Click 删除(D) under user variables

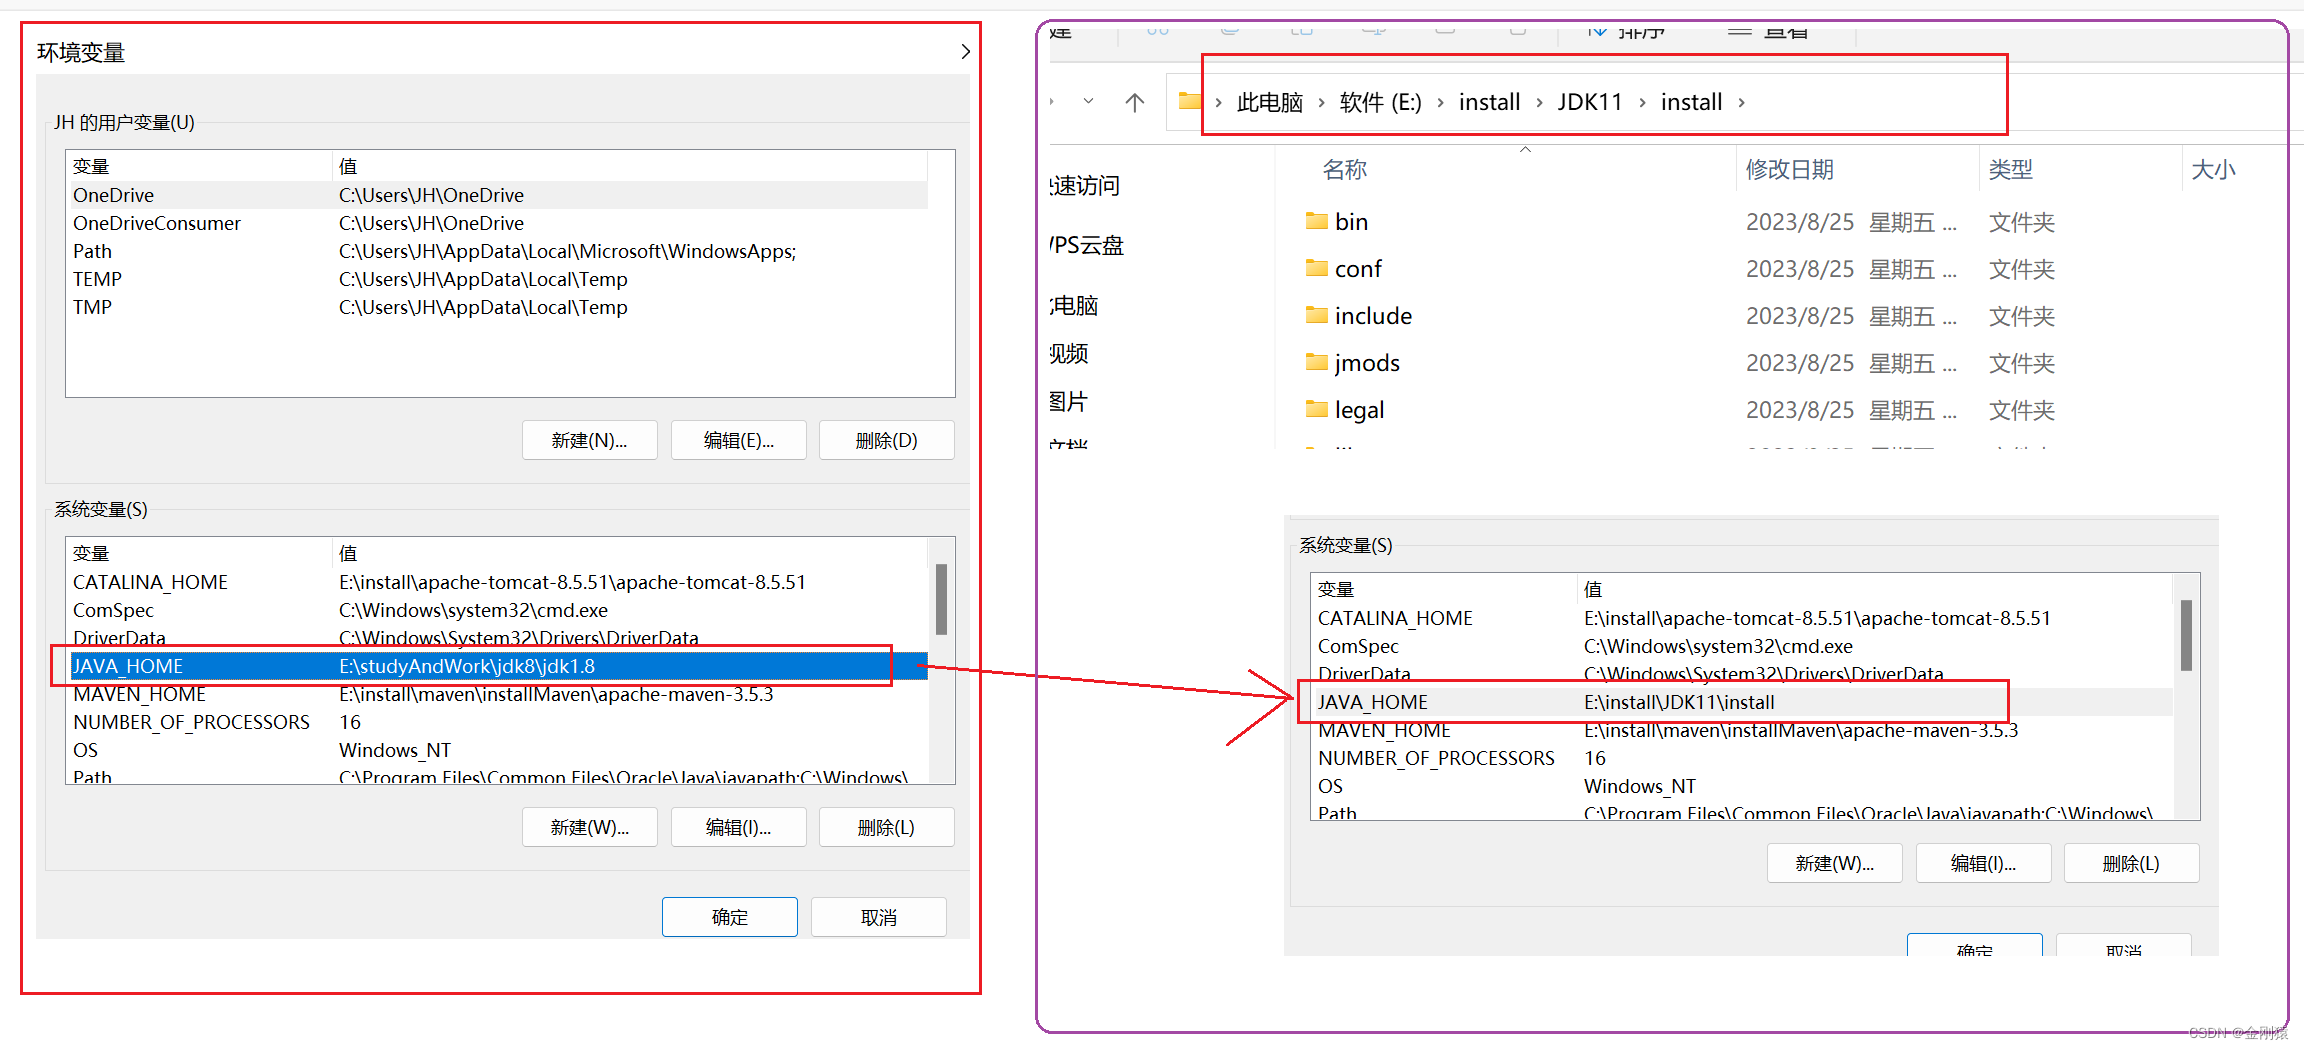[886, 440]
